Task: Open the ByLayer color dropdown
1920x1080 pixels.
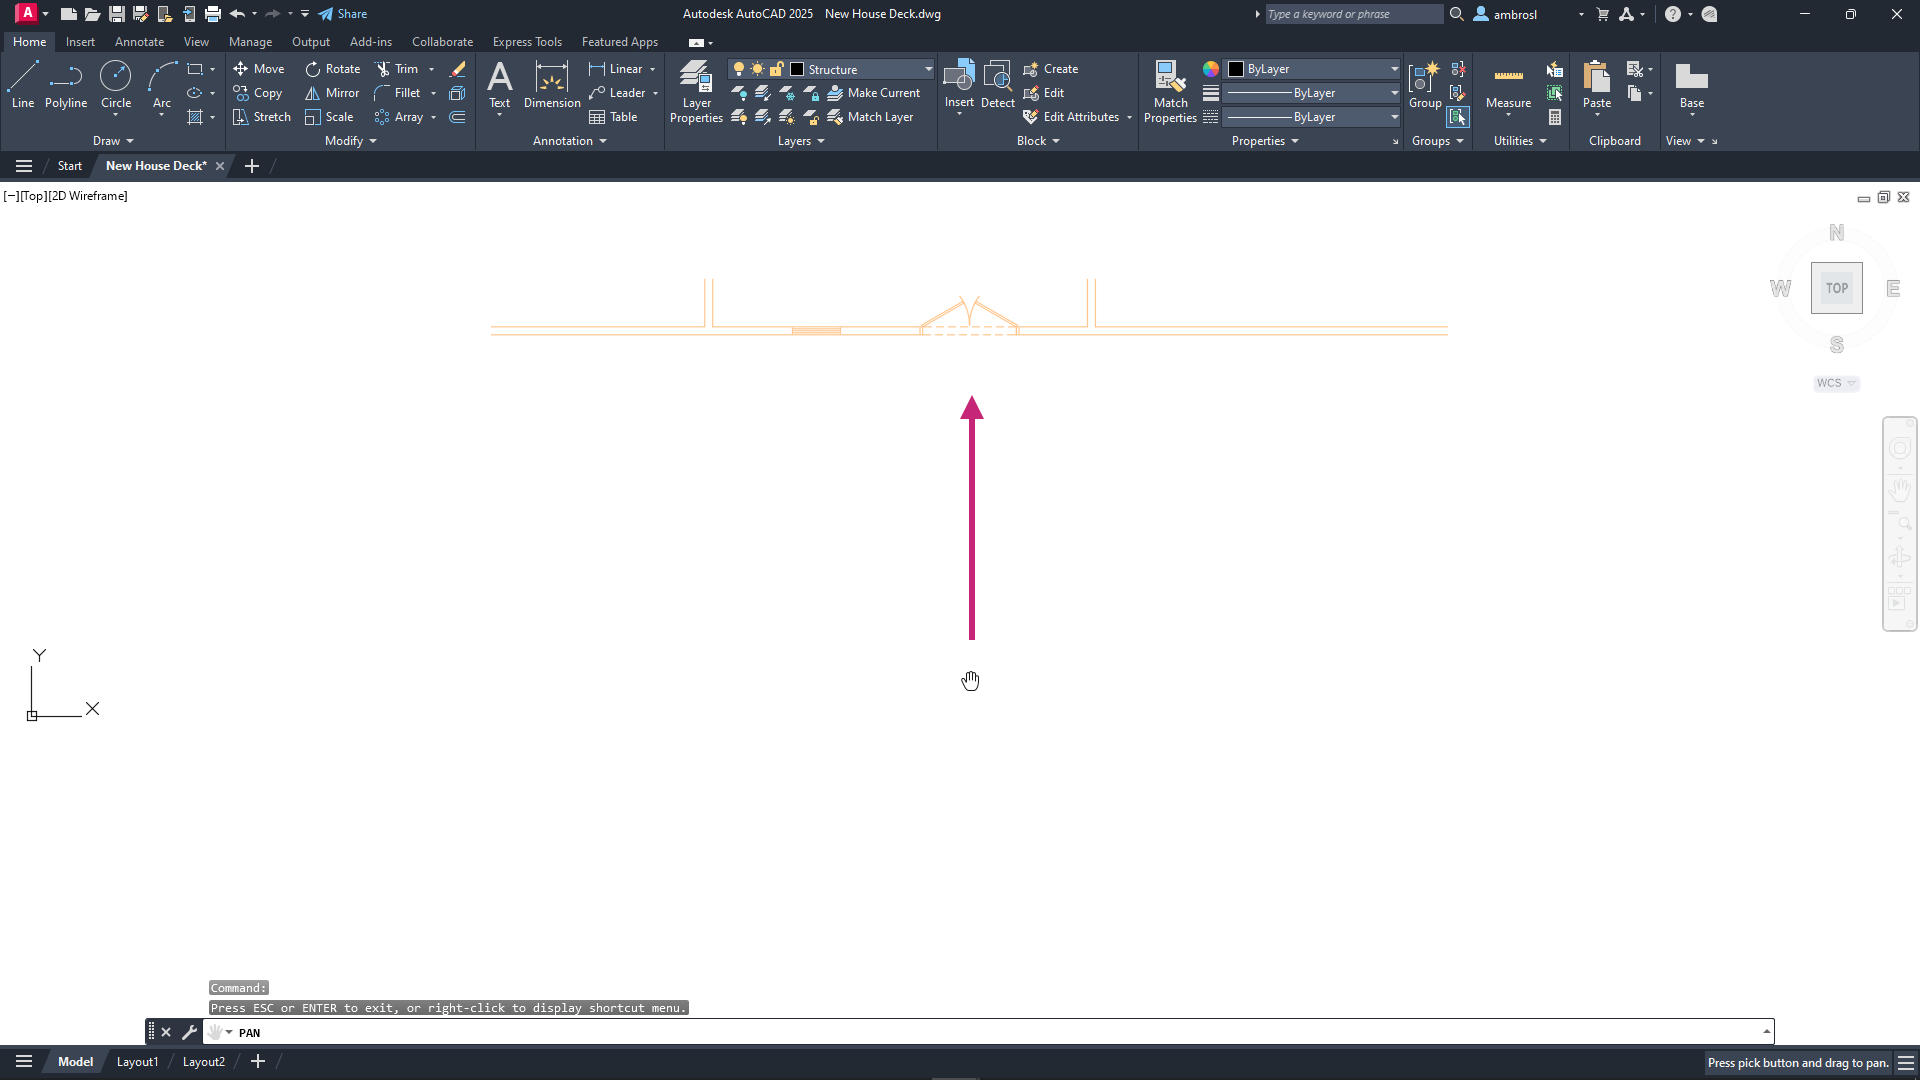Action: [1394, 69]
